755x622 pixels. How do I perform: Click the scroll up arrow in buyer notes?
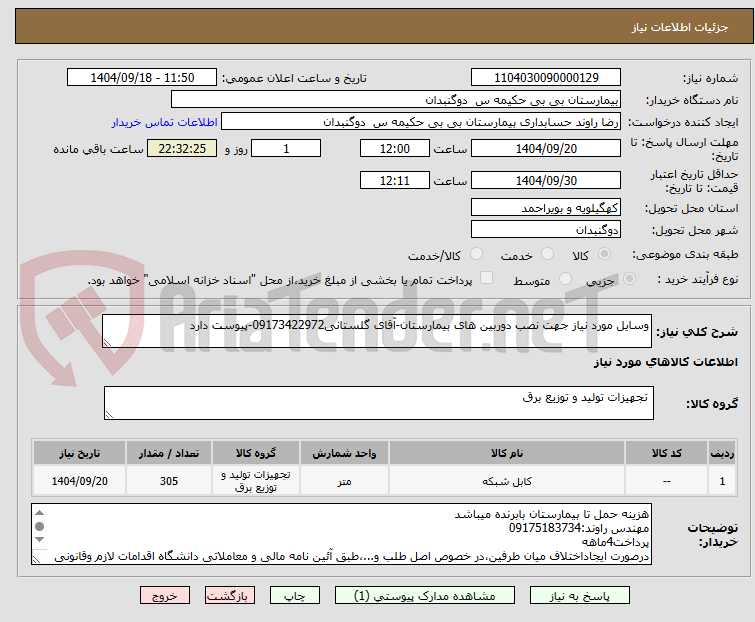click(39, 513)
